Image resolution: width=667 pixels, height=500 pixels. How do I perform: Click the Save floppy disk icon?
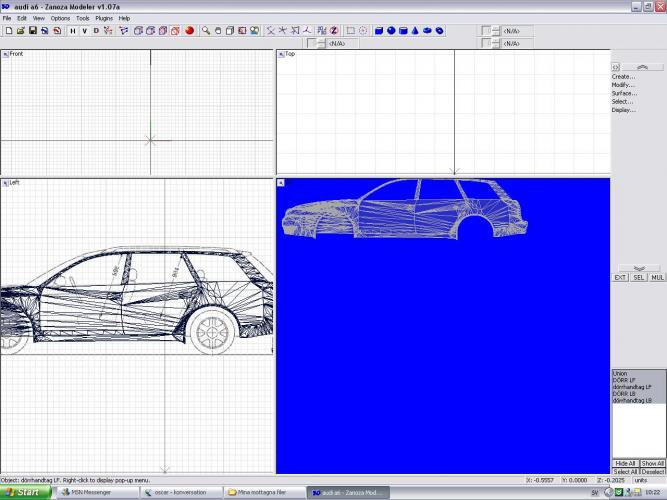pyautogui.click(x=32, y=31)
